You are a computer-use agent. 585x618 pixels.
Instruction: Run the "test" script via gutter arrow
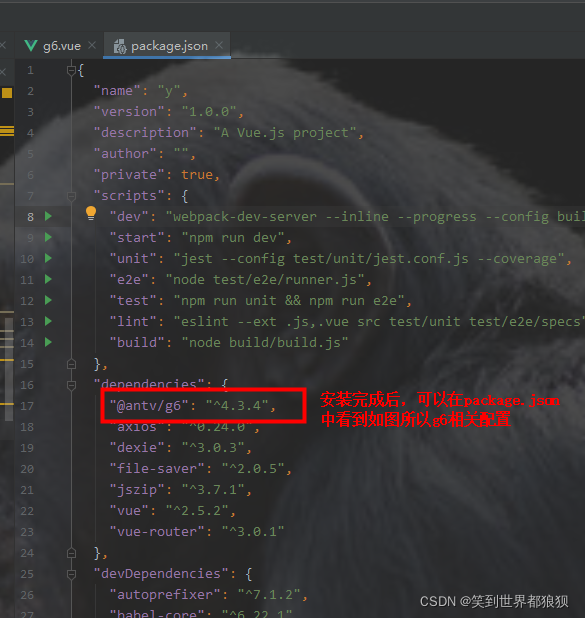tap(48, 300)
